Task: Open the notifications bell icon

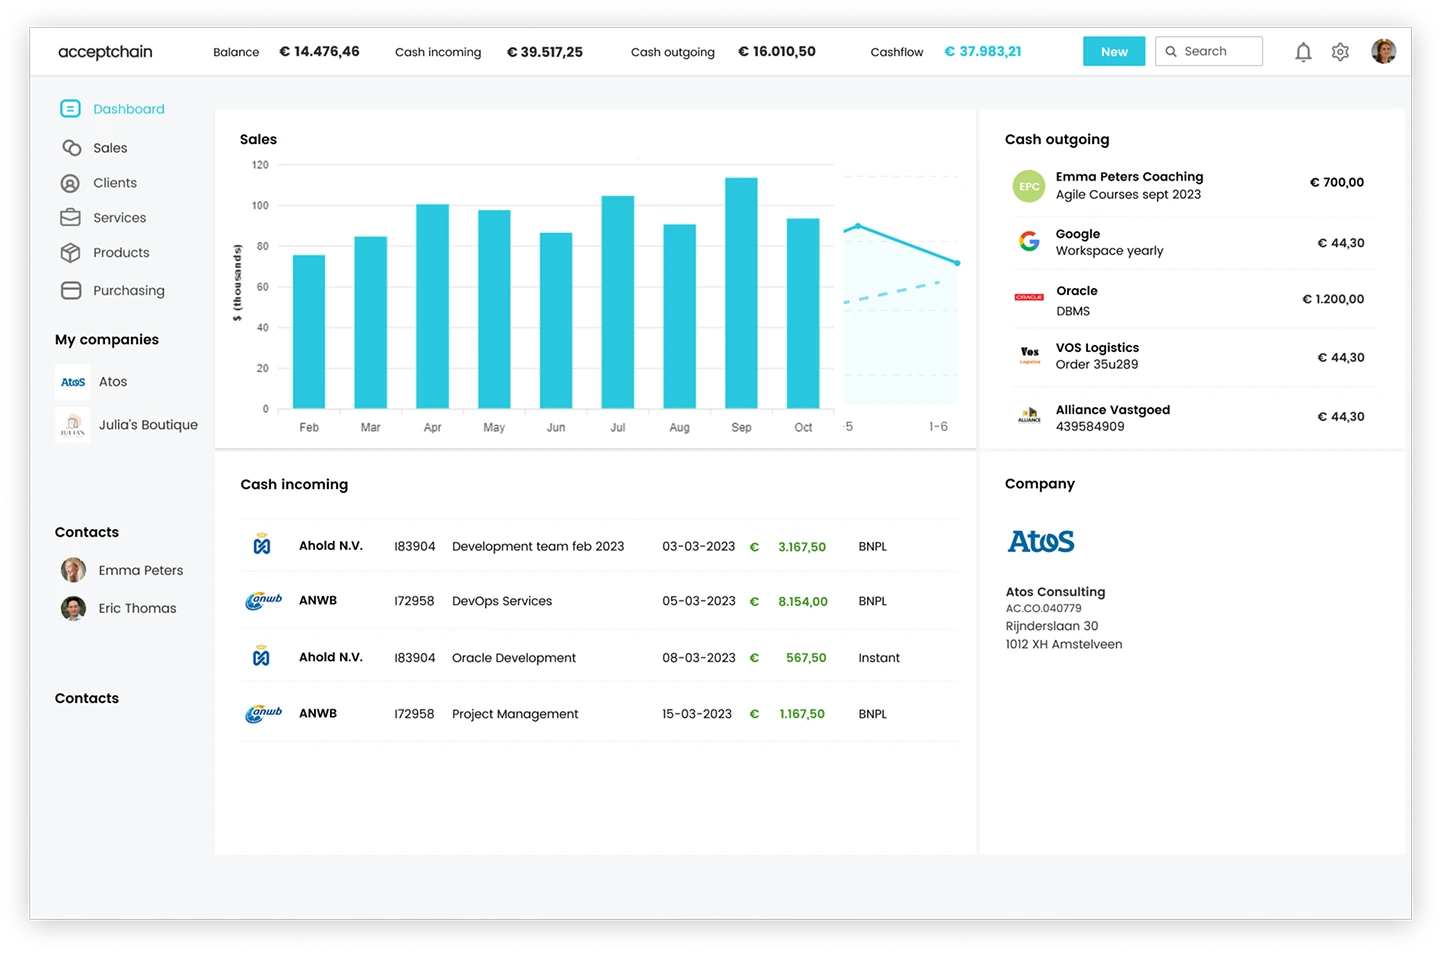Action: click(1303, 52)
